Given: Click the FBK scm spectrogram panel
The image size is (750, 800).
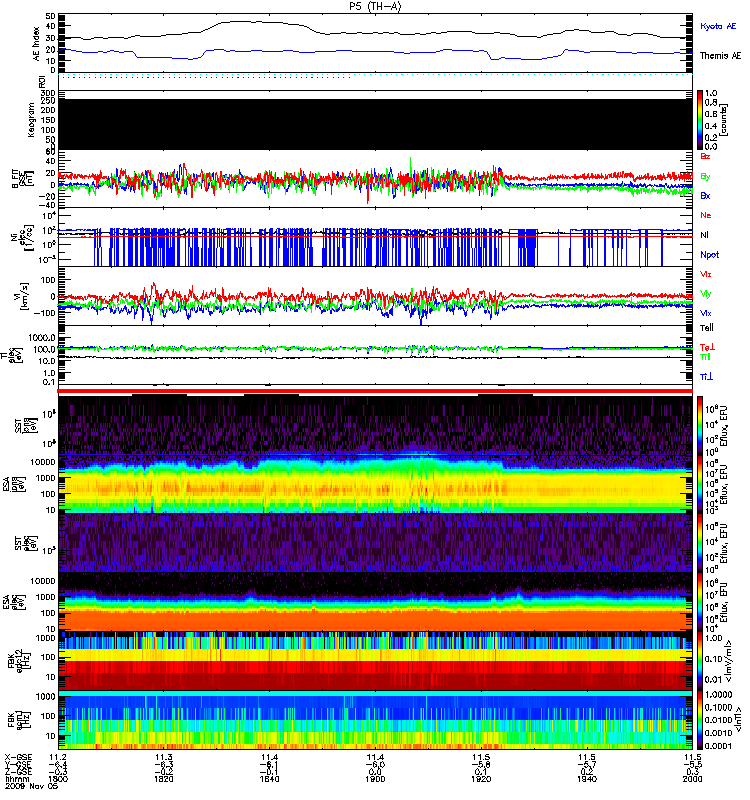Looking at the screenshot, I should point(375,720).
